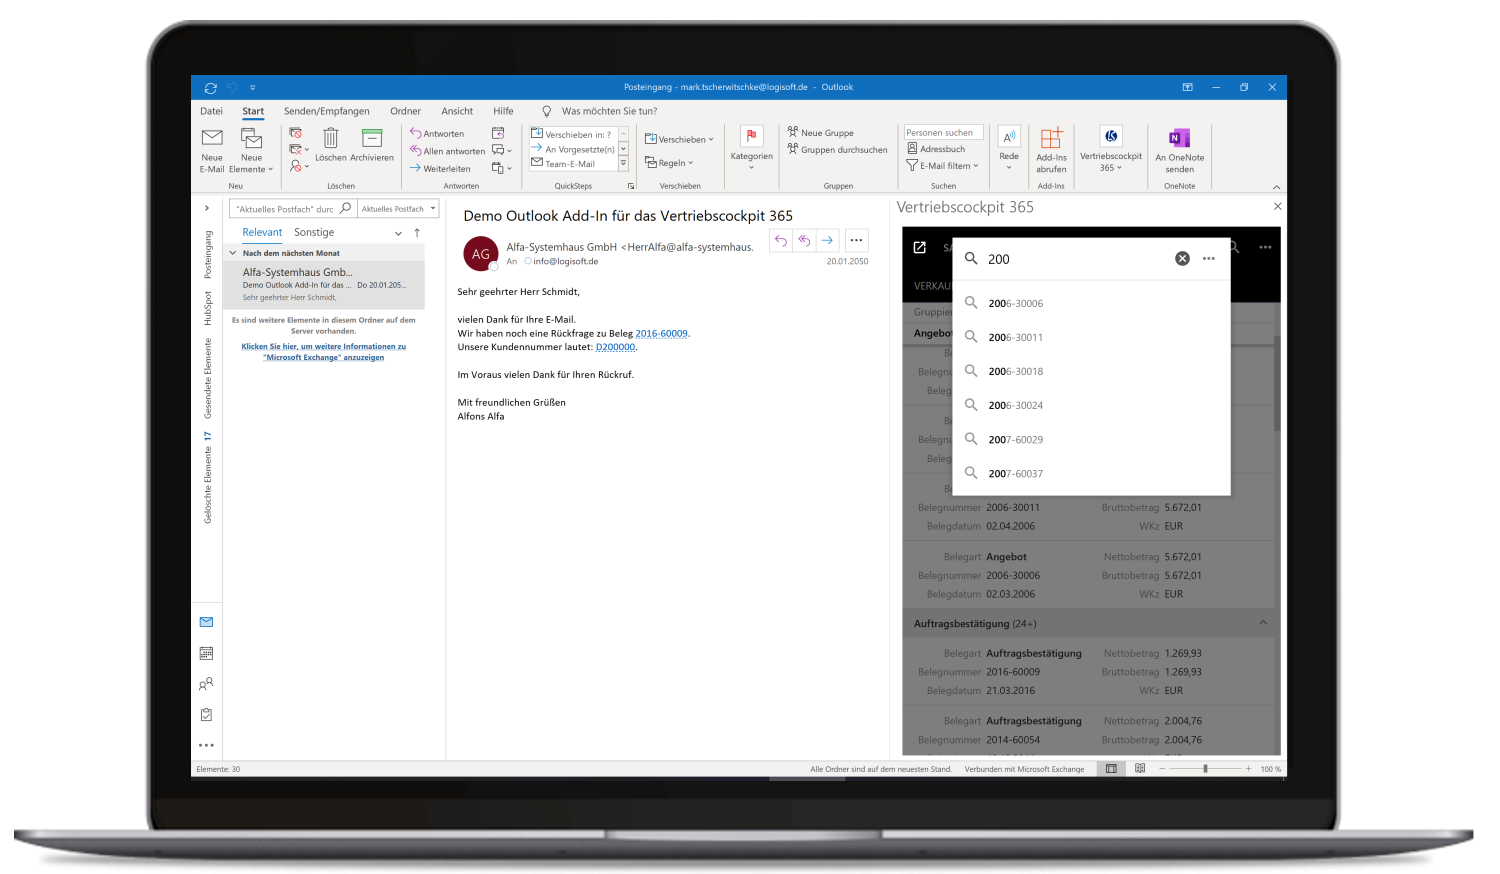The image size is (1500, 874).
Task: Open the link for Beleg 2016-60009
Action: coord(662,334)
